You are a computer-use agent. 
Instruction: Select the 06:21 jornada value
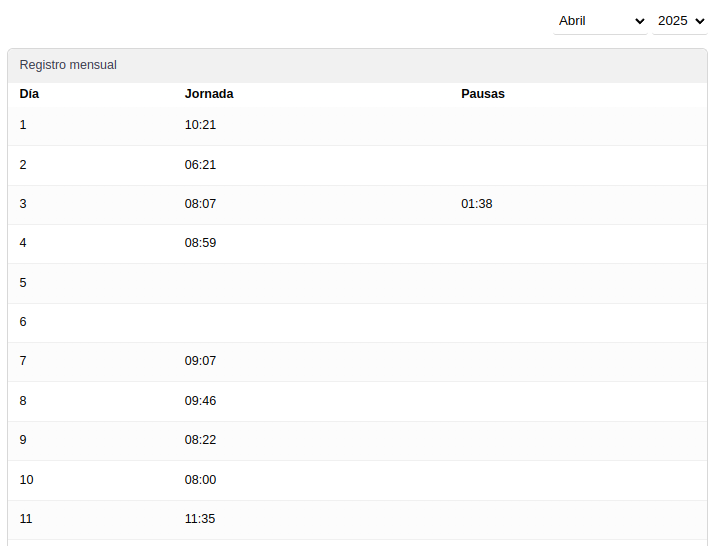coord(200,165)
